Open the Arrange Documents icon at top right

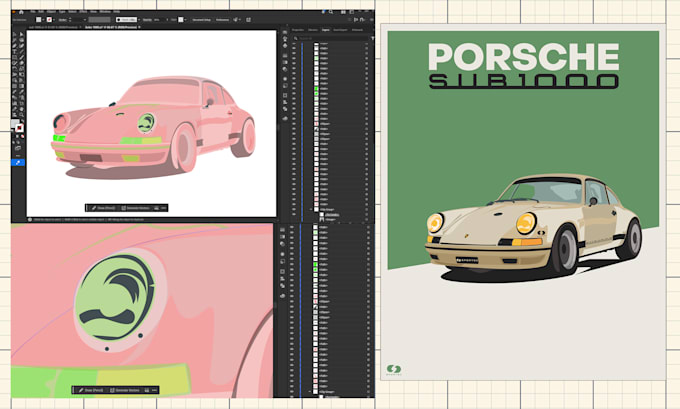tap(343, 12)
